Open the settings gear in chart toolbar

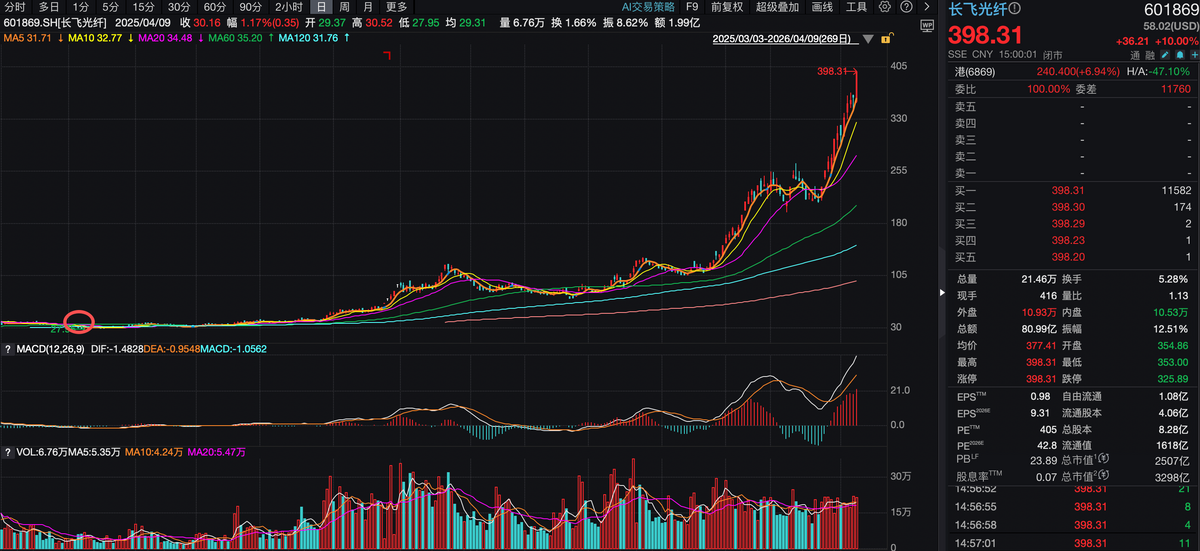point(885,7)
